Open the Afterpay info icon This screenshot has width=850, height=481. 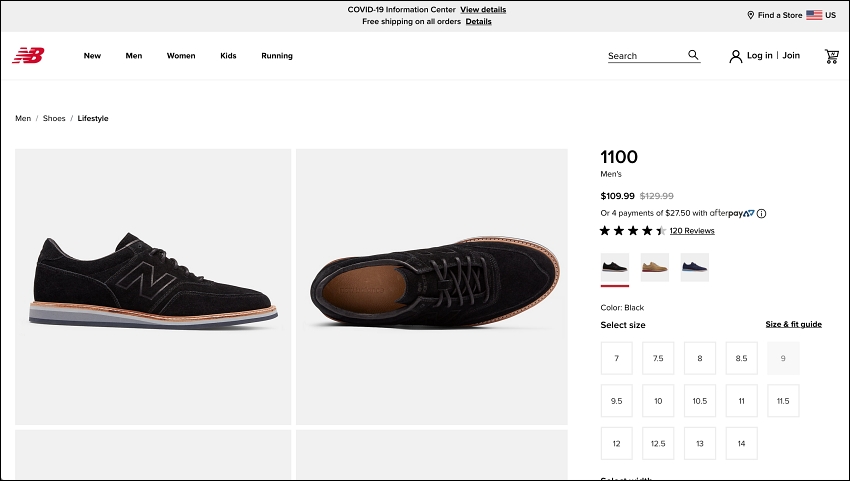762,214
